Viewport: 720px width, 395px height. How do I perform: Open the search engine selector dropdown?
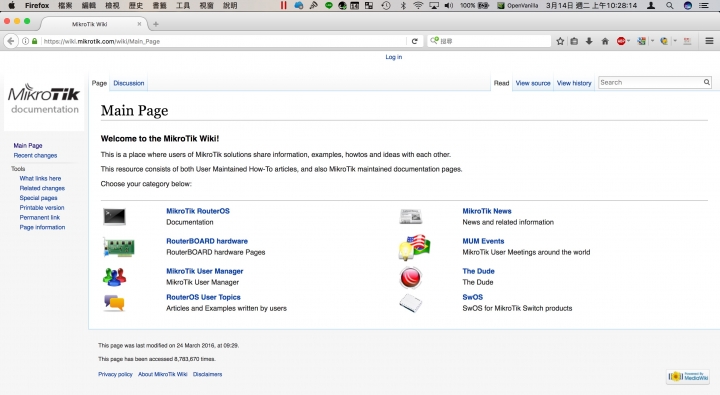coord(434,41)
